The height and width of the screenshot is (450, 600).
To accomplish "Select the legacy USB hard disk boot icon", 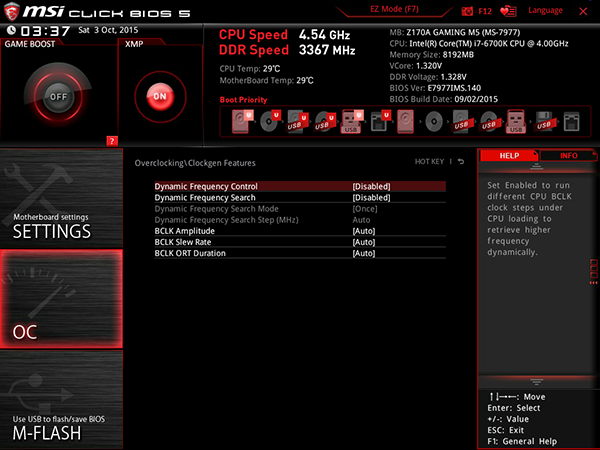I will [461, 121].
